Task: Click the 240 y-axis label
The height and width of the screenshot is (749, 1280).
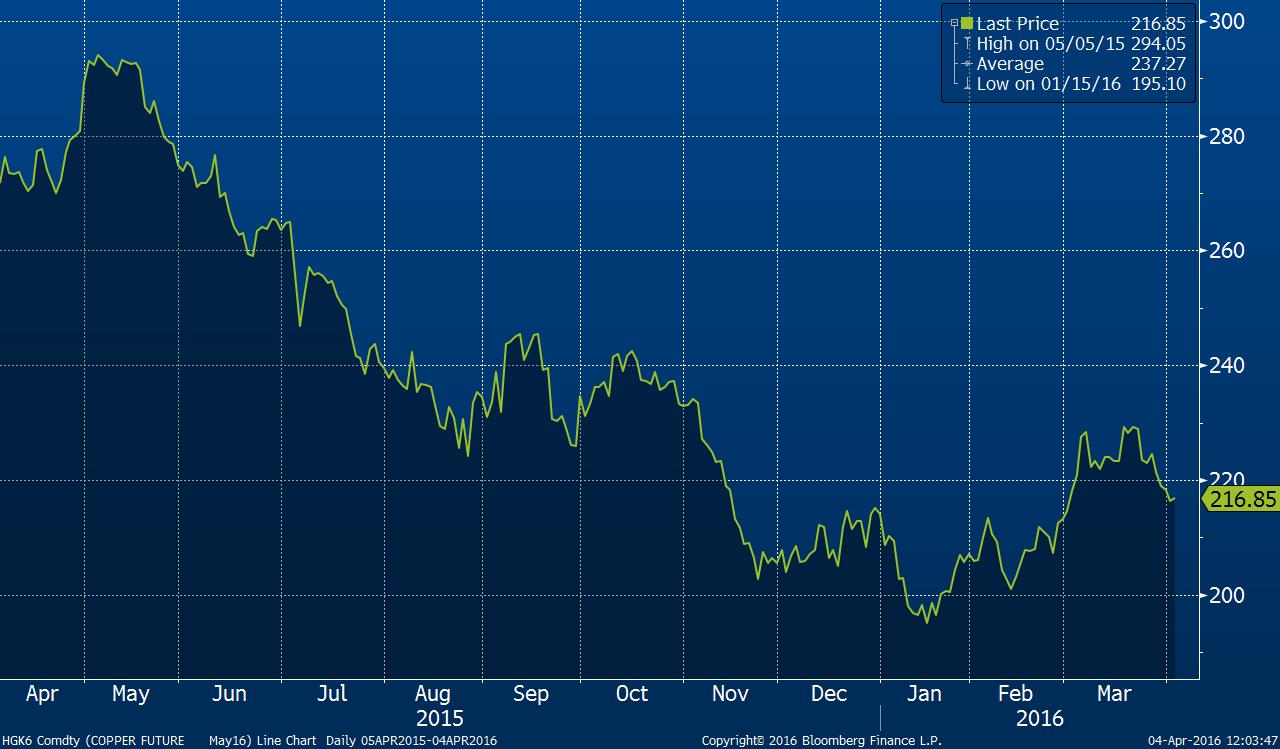Action: coord(1226,365)
